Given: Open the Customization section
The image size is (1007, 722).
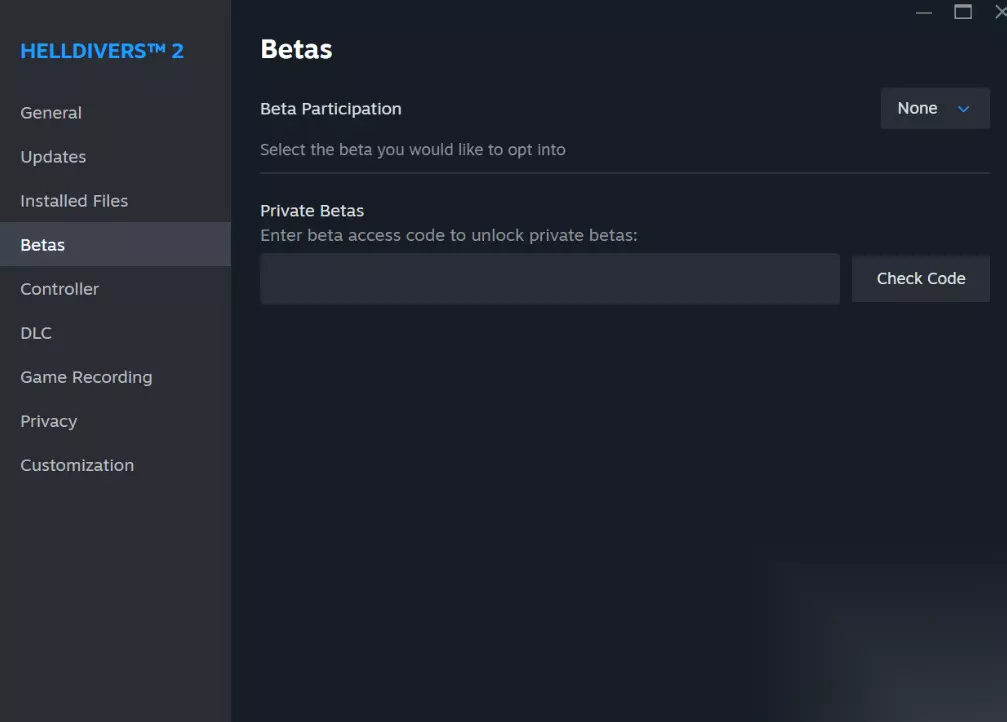Looking at the screenshot, I should (x=115, y=465).
